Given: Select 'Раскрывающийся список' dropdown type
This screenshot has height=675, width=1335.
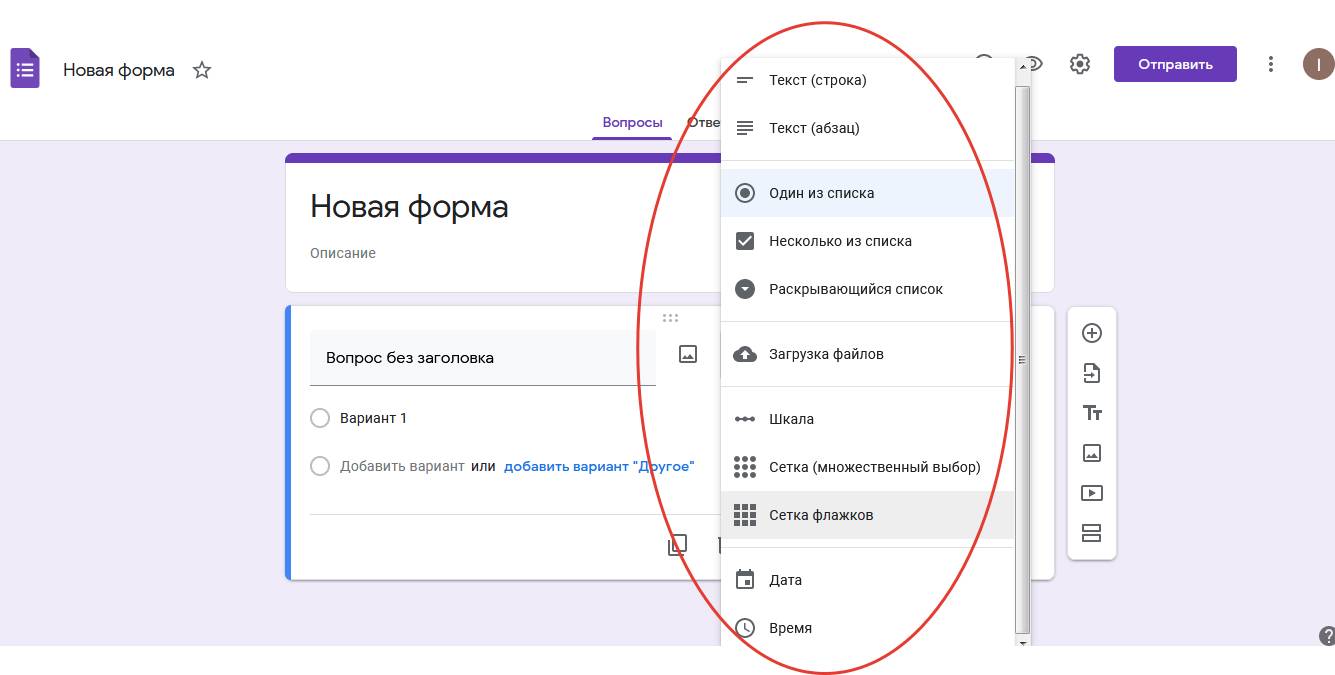Looking at the screenshot, I should coord(855,289).
